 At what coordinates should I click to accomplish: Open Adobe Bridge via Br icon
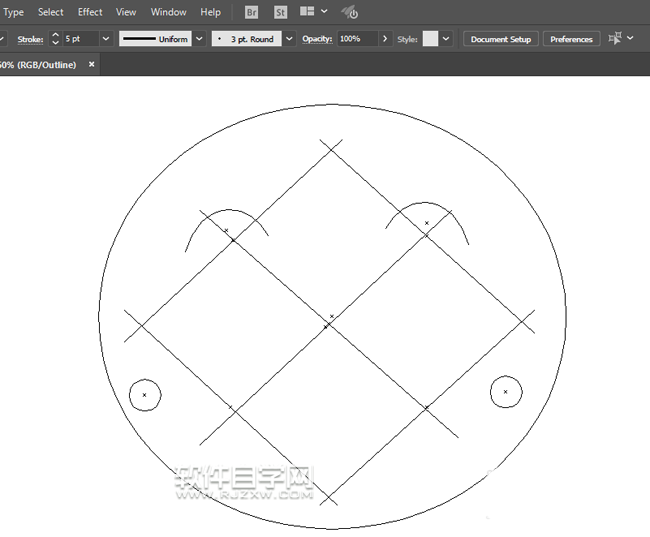point(252,12)
